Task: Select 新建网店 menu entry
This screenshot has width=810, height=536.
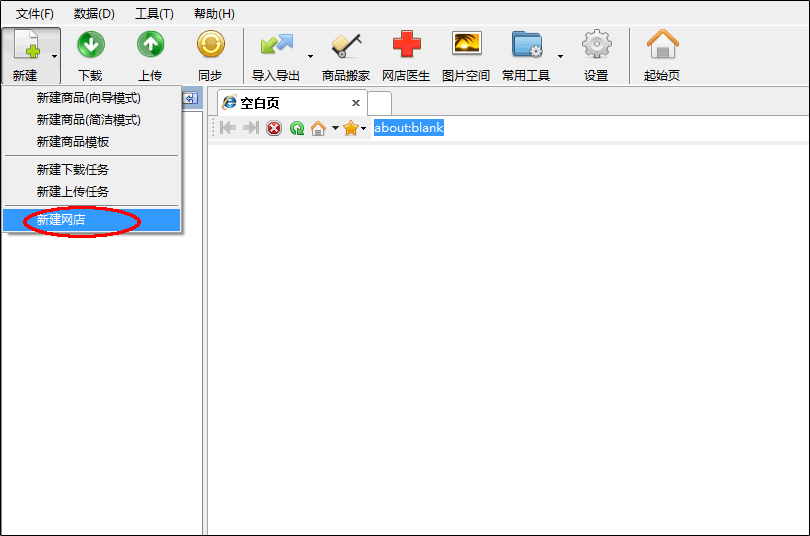Action: (91, 220)
